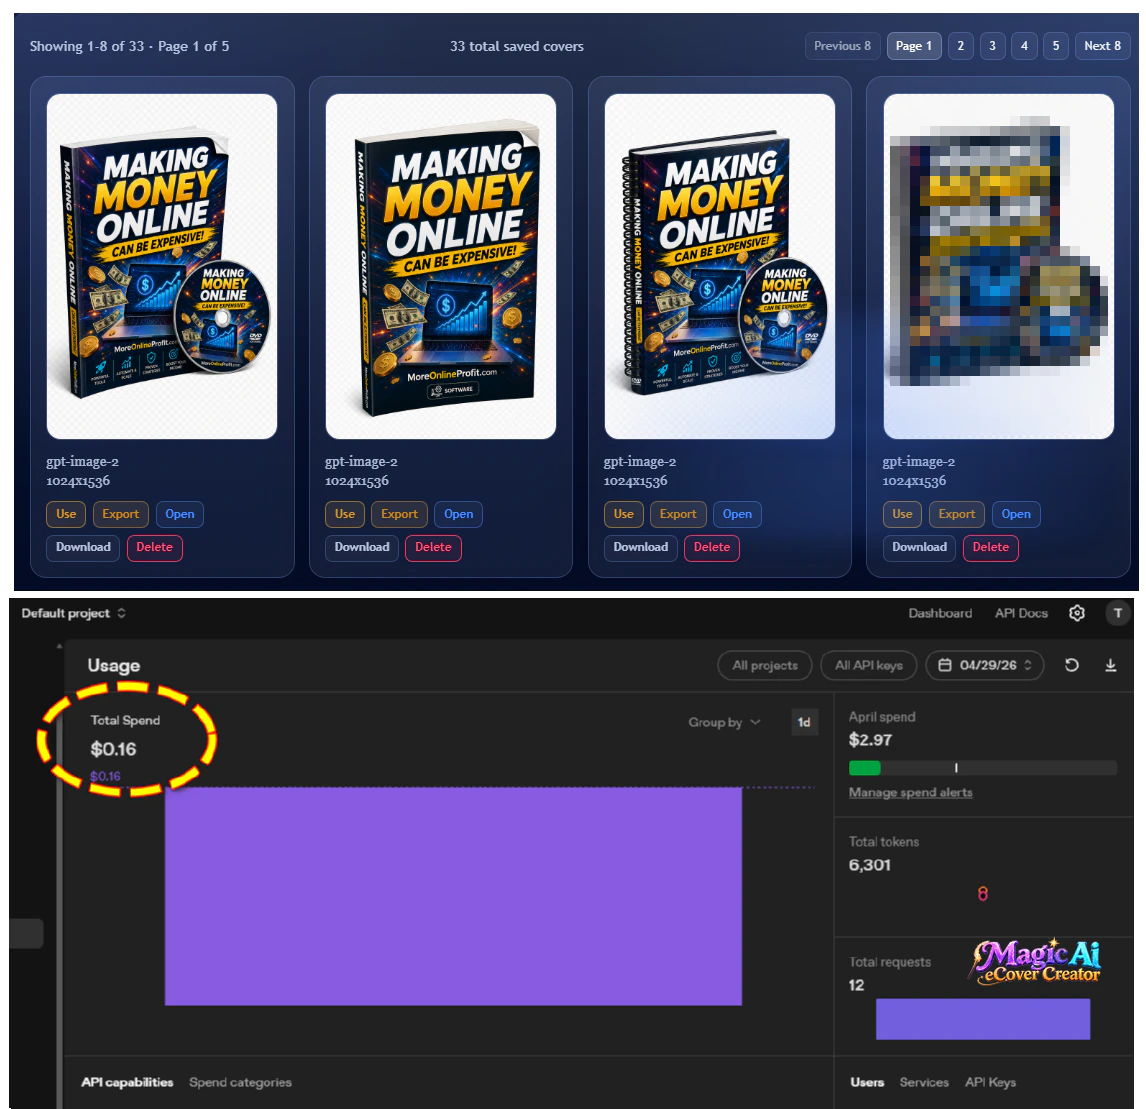Jump to page 5 of covers
The width and height of the screenshot is (1146, 1109).
tap(1055, 46)
